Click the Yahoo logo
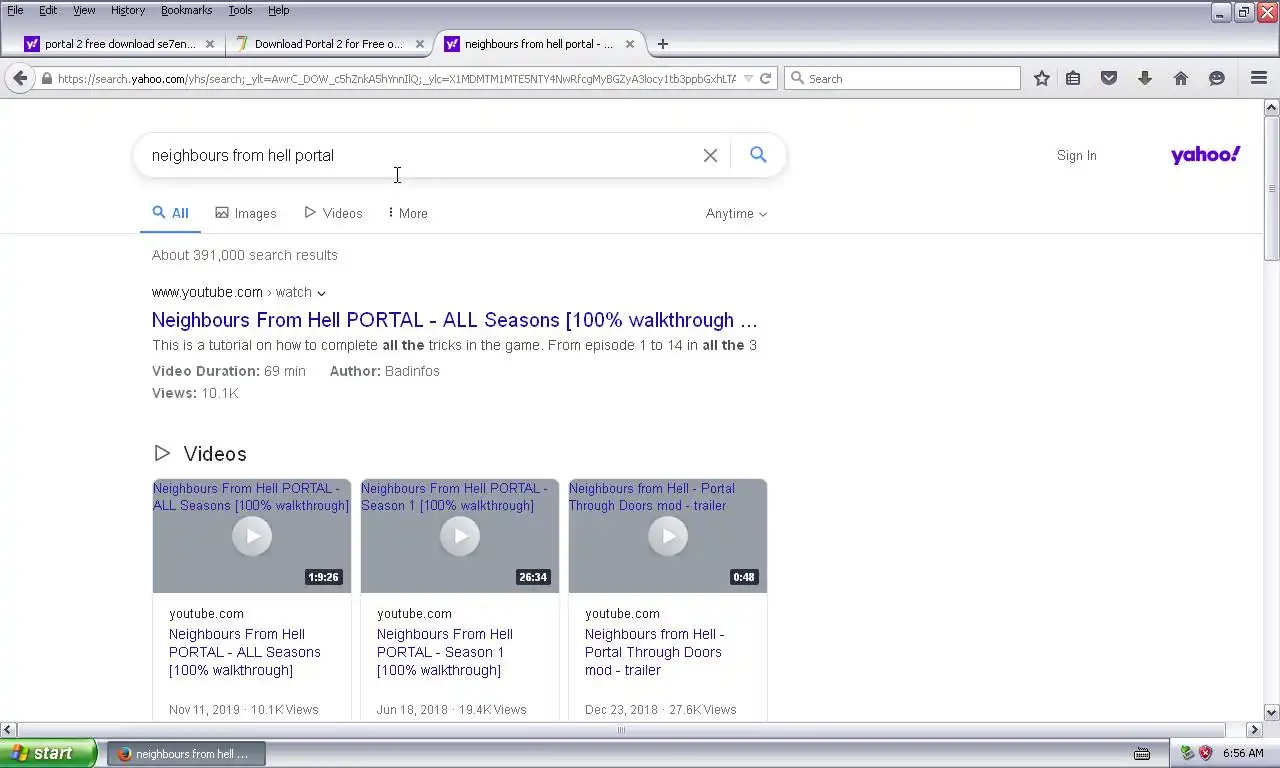The width and height of the screenshot is (1280, 768). click(x=1205, y=155)
